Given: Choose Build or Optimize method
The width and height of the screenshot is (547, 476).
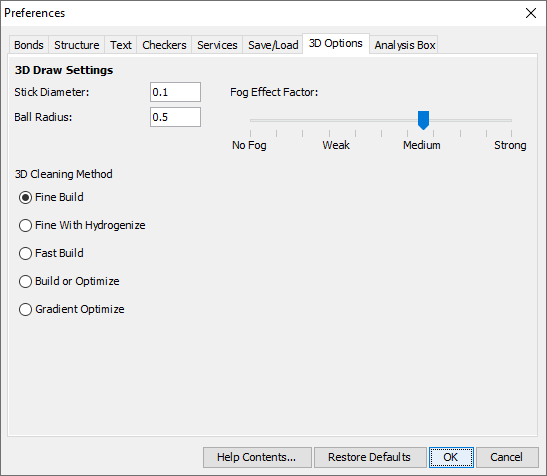Looking at the screenshot, I should click(x=69, y=281).
